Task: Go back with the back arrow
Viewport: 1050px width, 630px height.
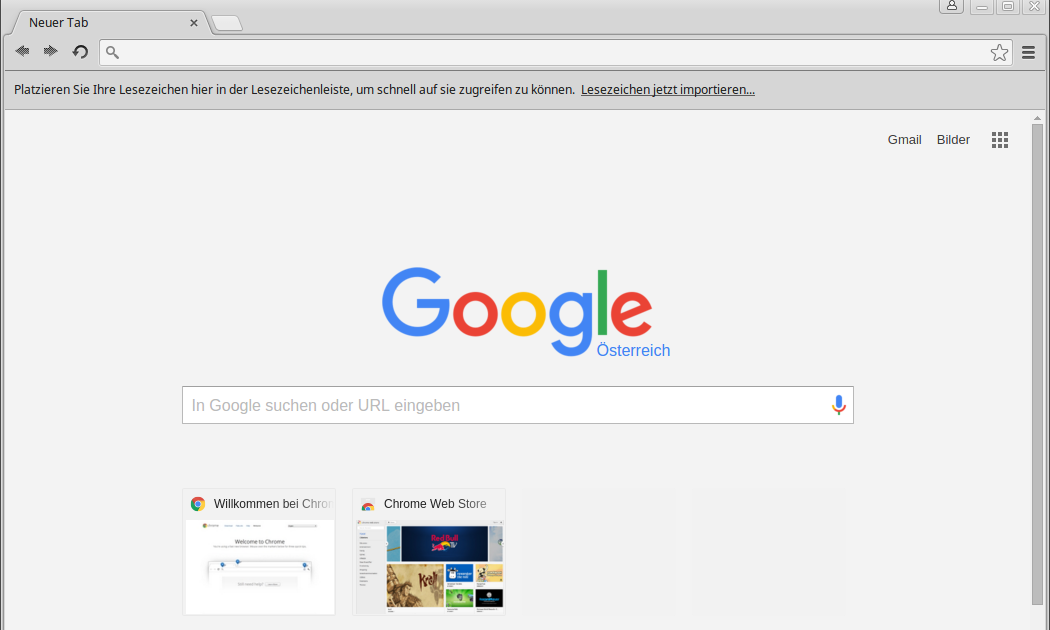Action: (x=22, y=52)
